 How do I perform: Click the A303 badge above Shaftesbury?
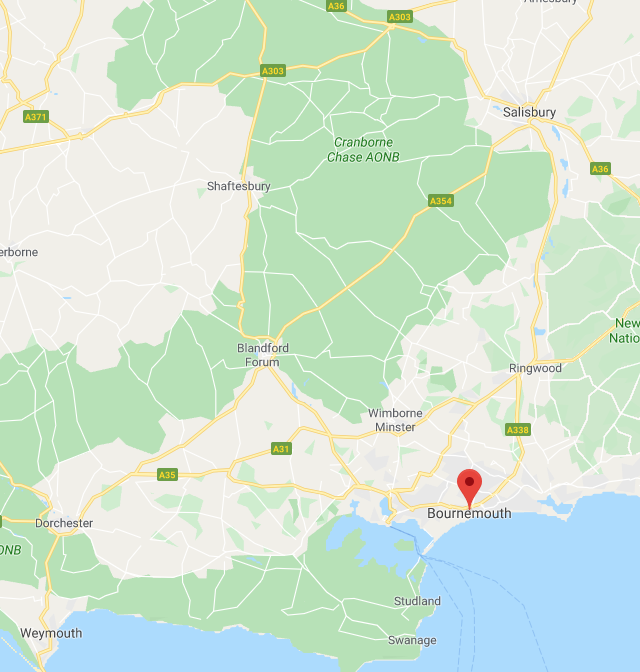(273, 71)
